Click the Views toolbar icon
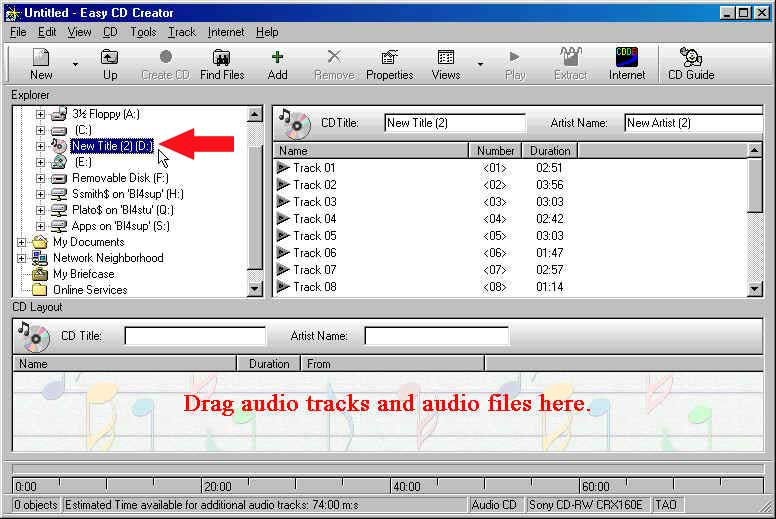This screenshot has width=776, height=519. click(446, 64)
